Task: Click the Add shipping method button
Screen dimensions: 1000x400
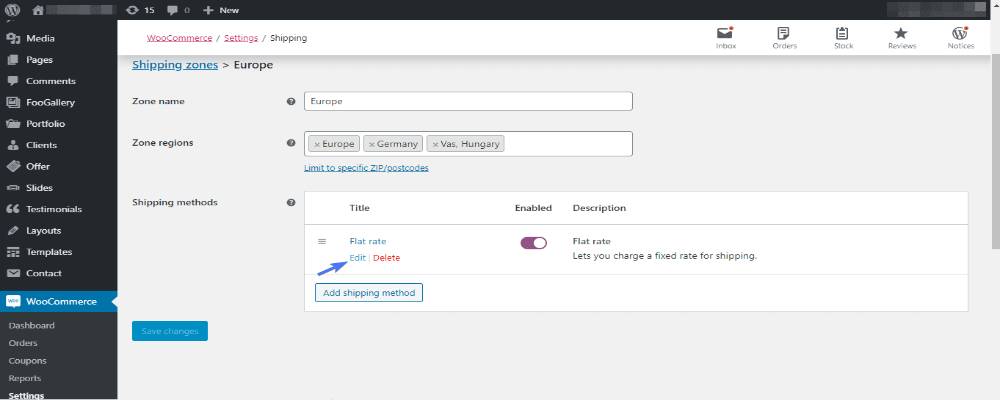Action: [369, 293]
